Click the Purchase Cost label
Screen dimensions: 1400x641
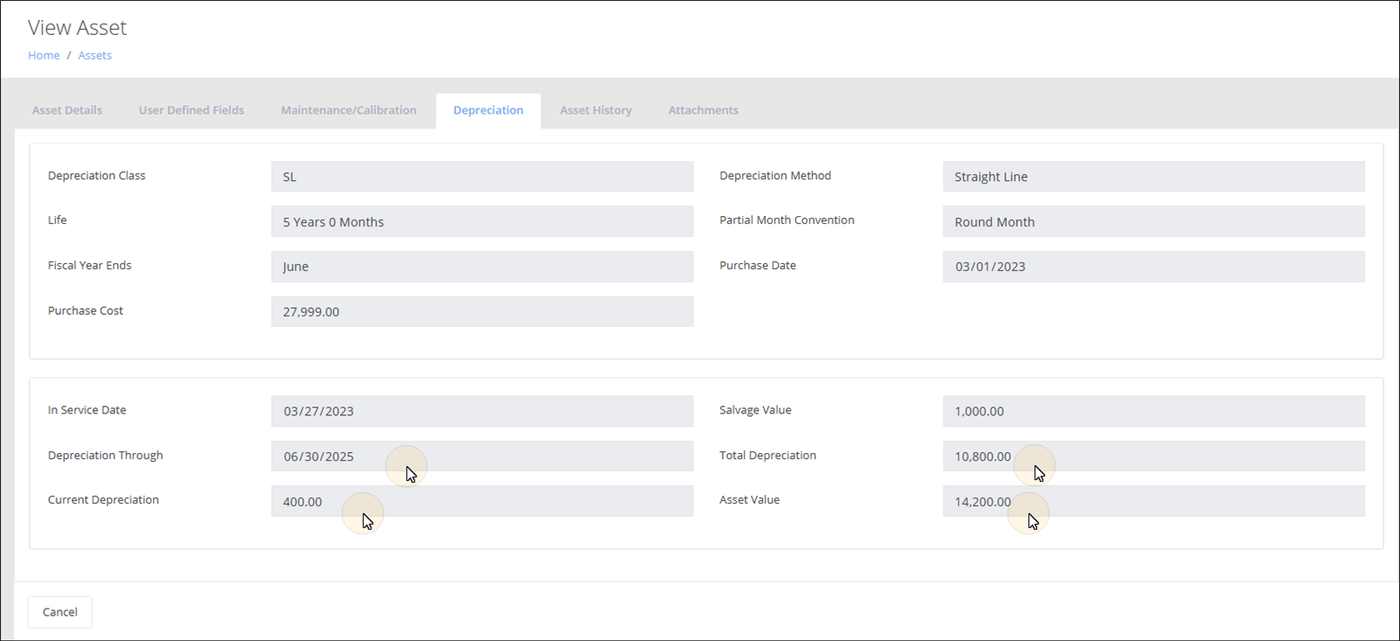pyautogui.click(x=86, y=310)
